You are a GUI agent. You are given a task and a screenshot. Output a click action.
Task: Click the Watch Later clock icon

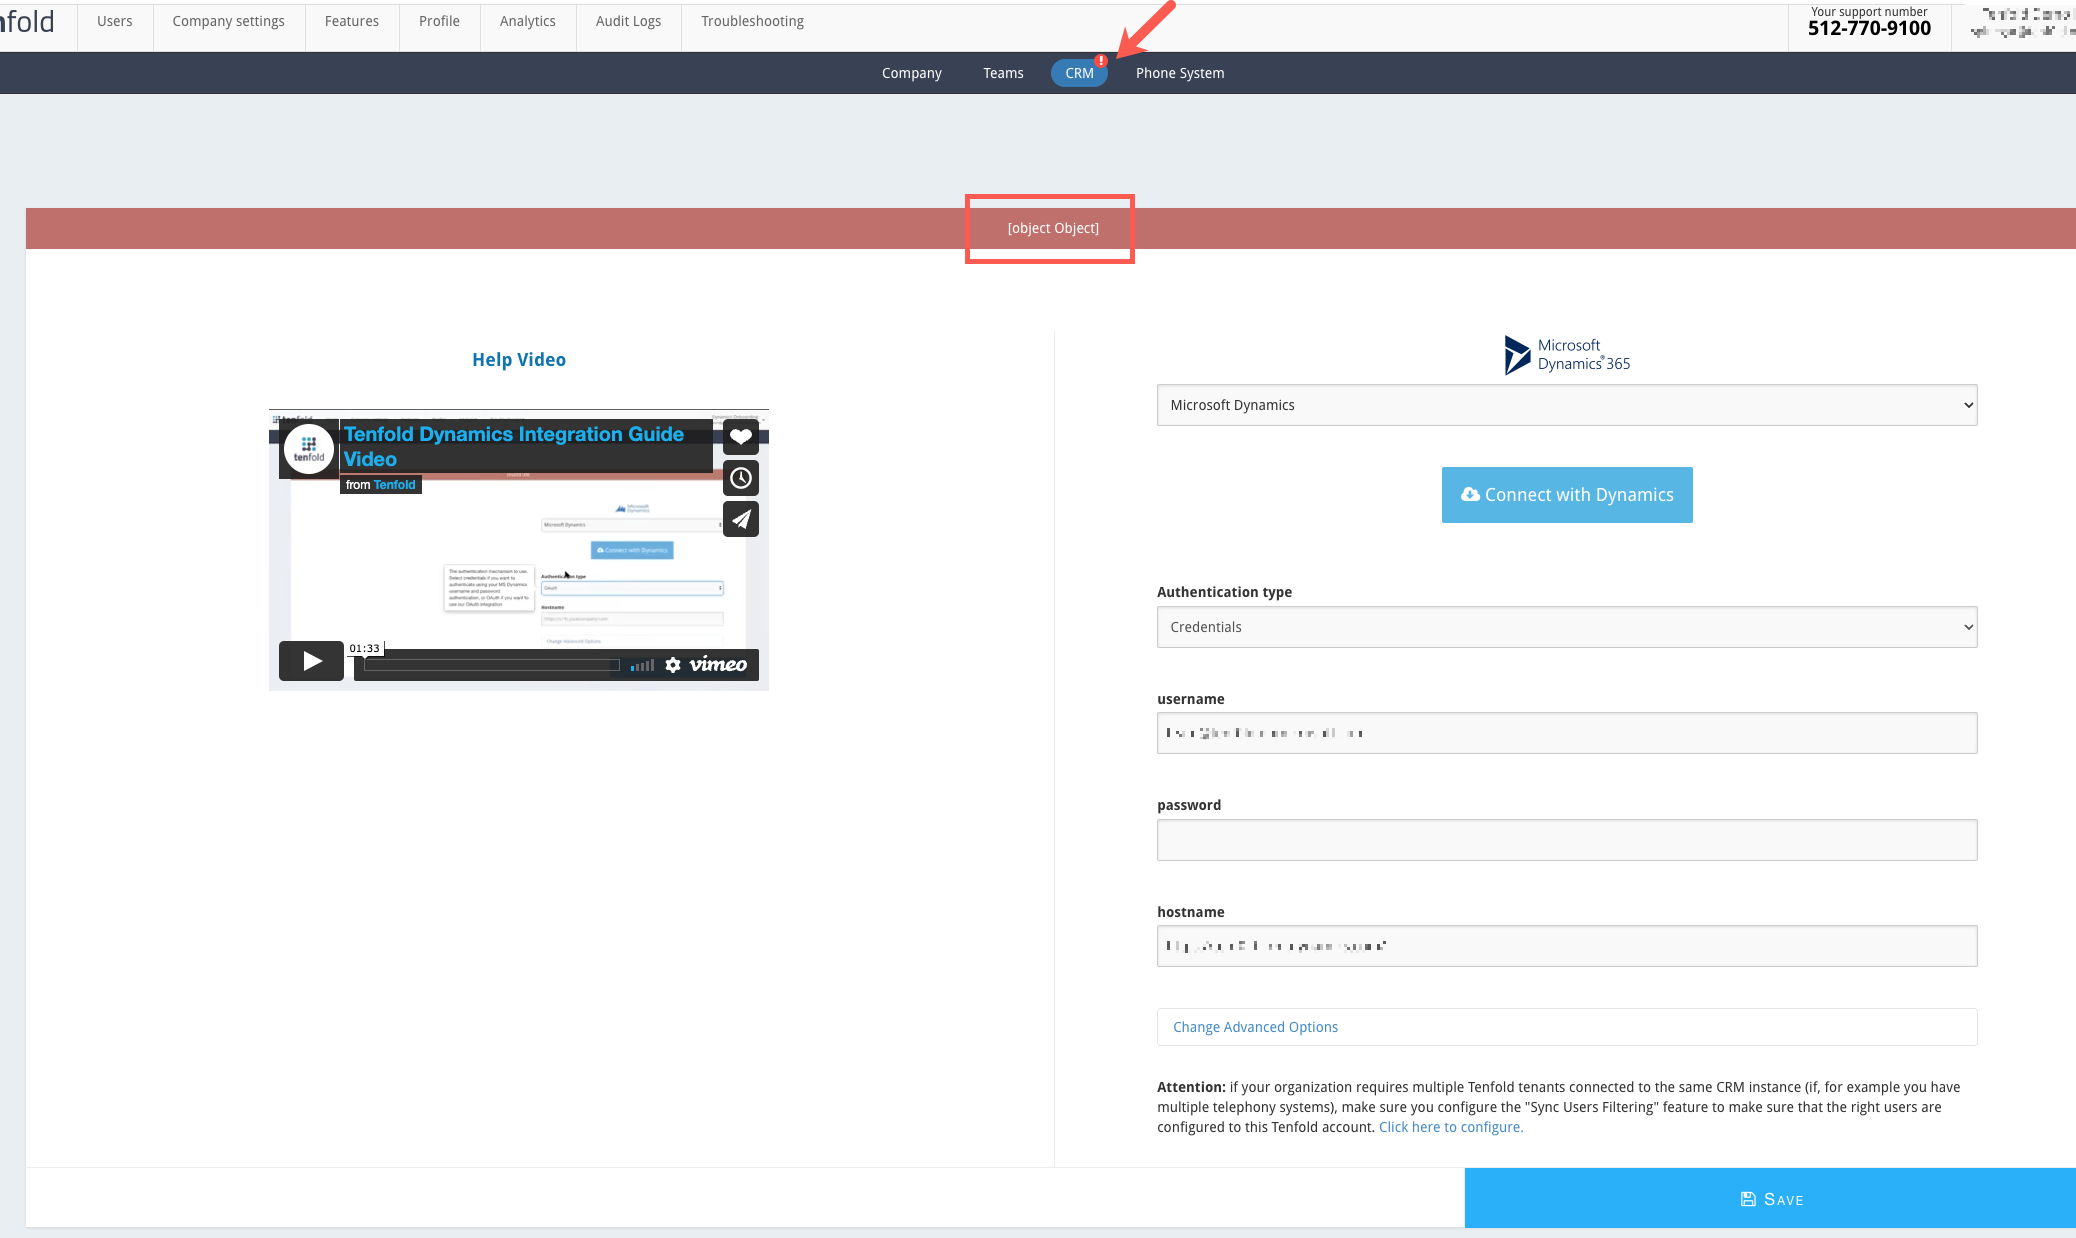(740, 478)
